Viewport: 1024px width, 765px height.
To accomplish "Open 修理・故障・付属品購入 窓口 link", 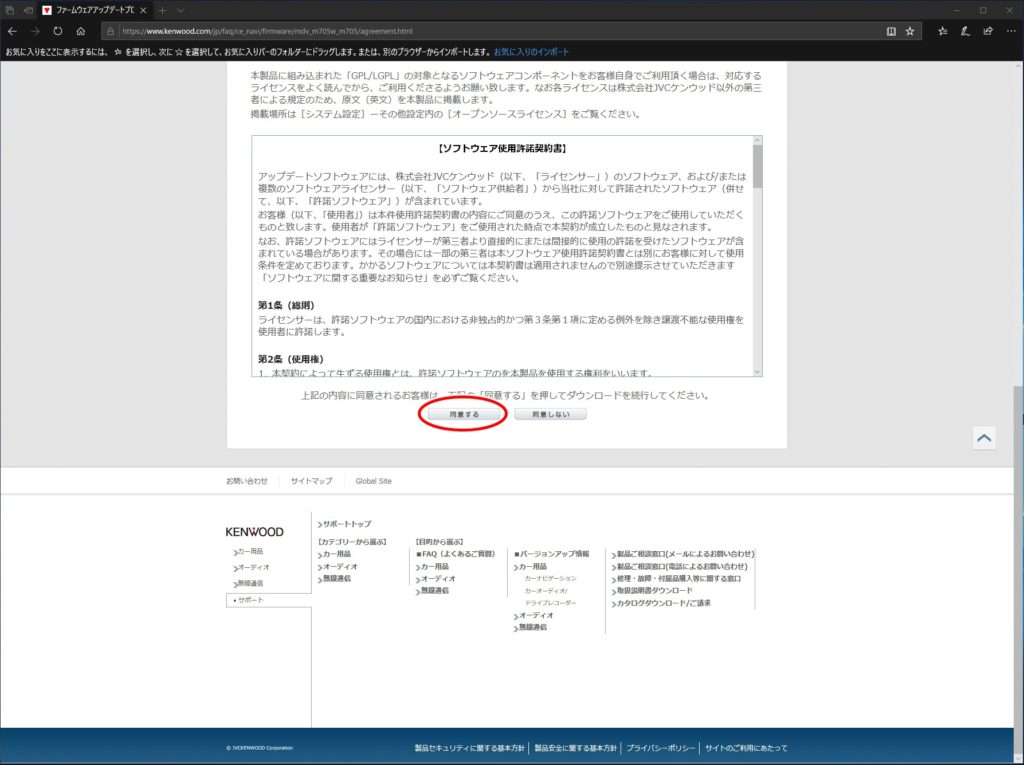I will pyautogui.click(x=677, y=579).
